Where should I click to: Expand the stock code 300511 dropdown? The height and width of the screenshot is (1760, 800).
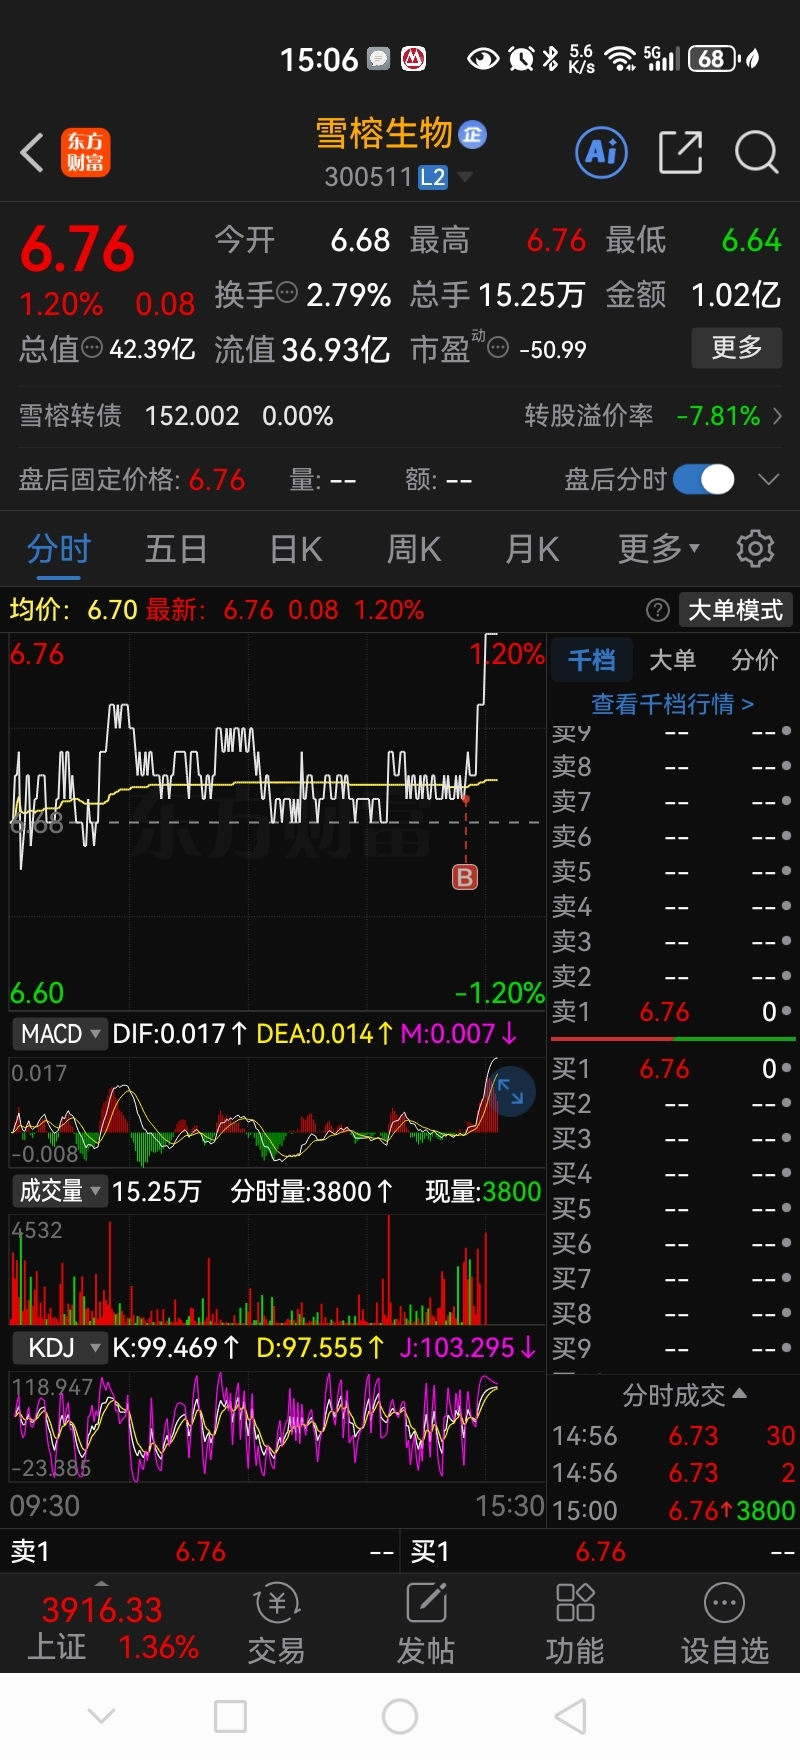click(465, 178)
